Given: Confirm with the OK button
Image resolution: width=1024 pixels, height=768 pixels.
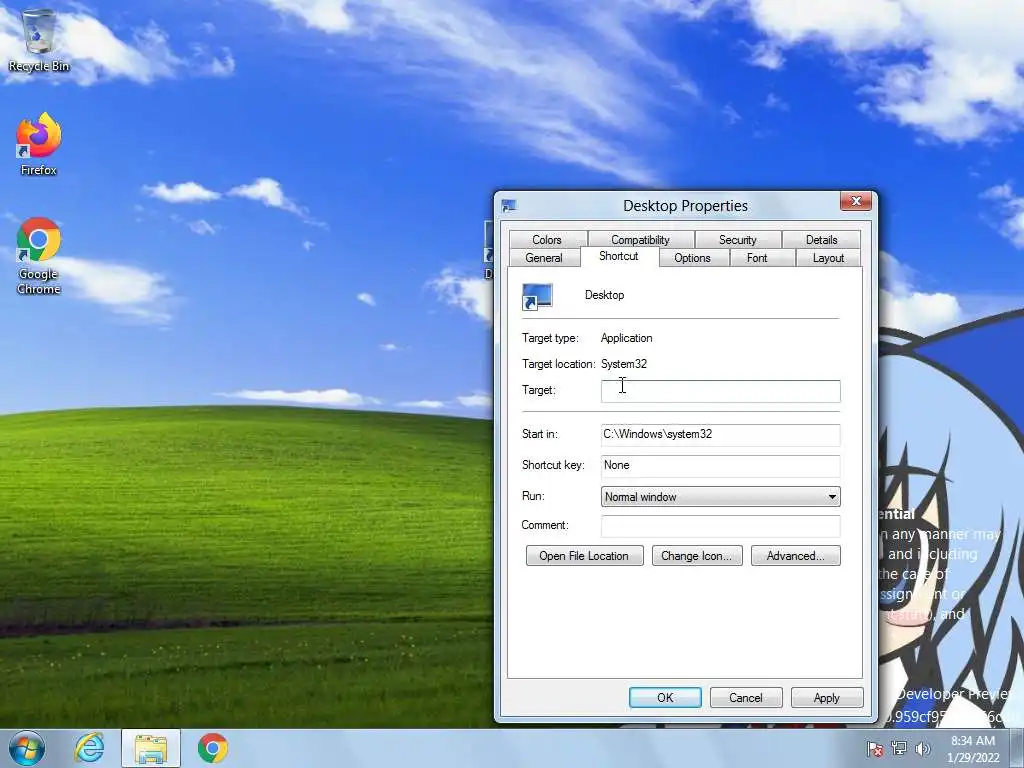Looking at the screenshot, I should [x=665, y=697].
